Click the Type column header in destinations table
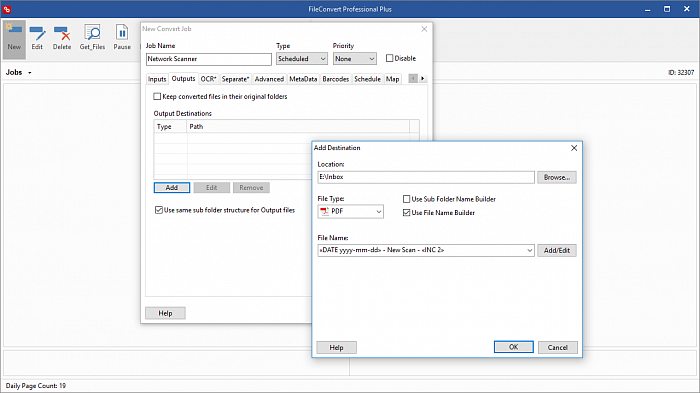The image size is (700, 393). [171, 127]
